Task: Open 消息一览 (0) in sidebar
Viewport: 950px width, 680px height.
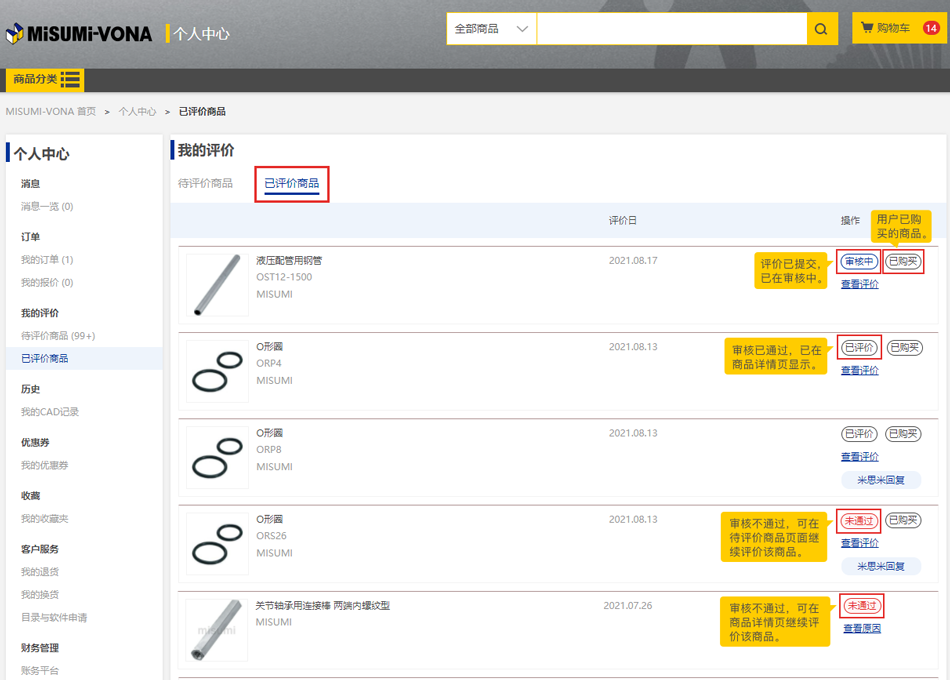Action: (x=47, y=207)
